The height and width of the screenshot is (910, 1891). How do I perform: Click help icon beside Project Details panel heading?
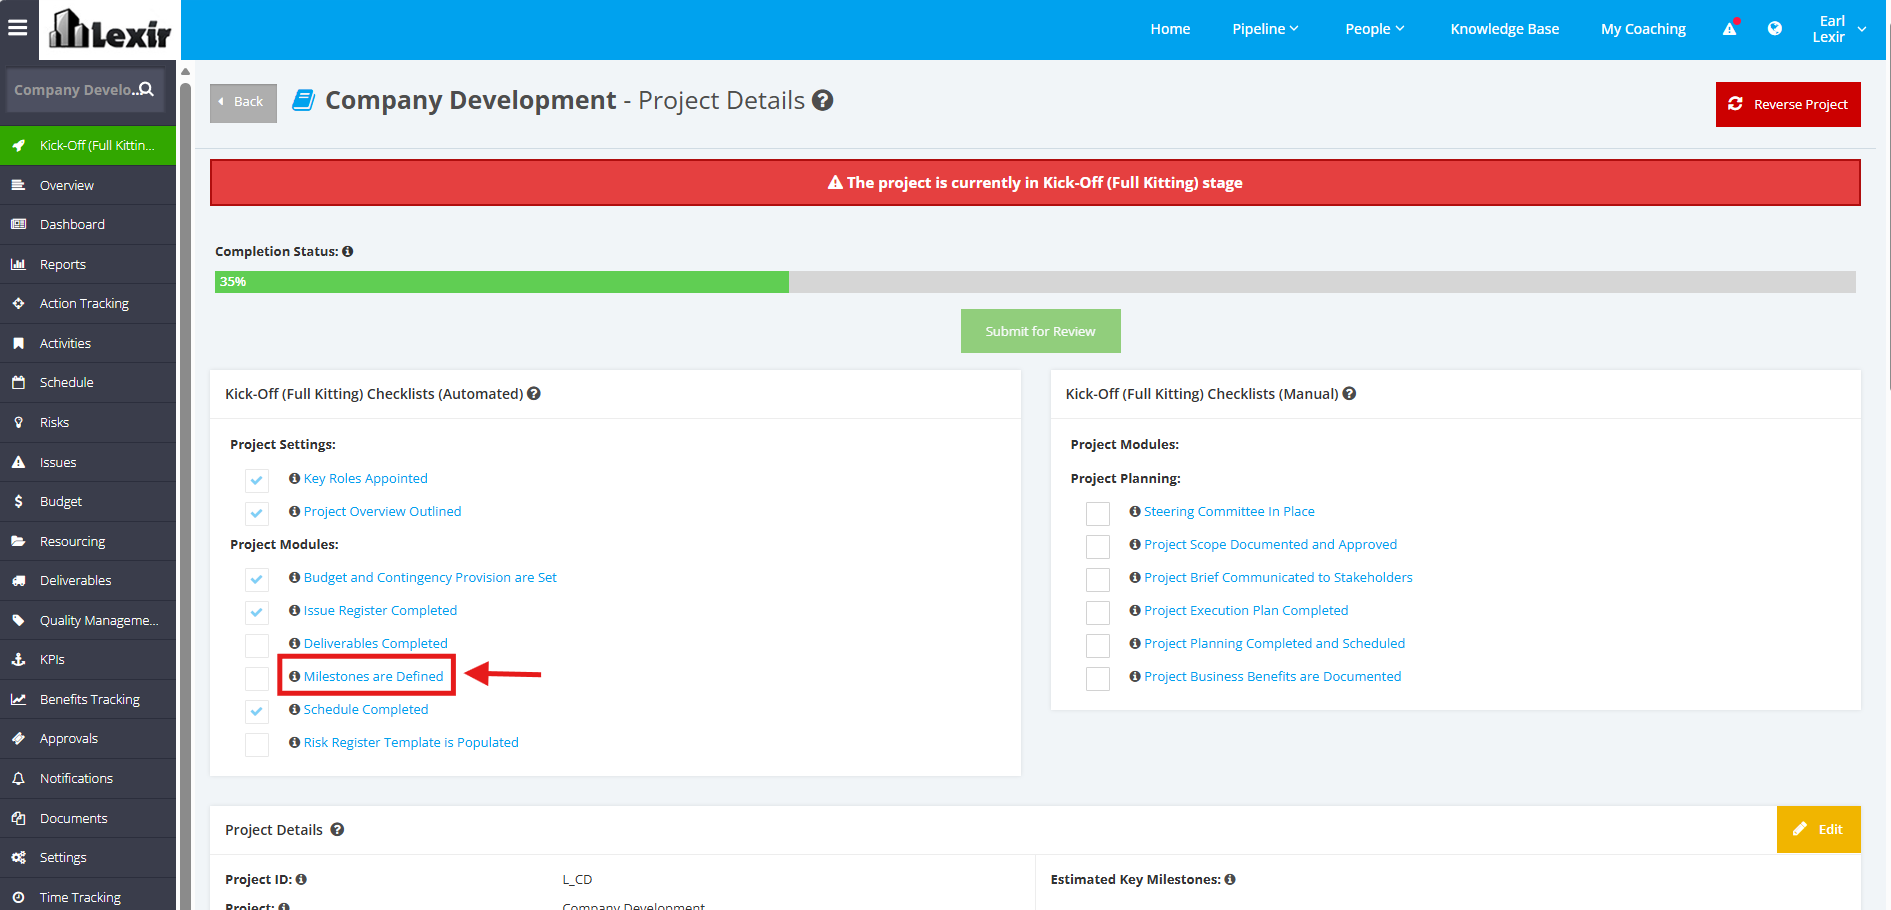(x=337, y=829)
